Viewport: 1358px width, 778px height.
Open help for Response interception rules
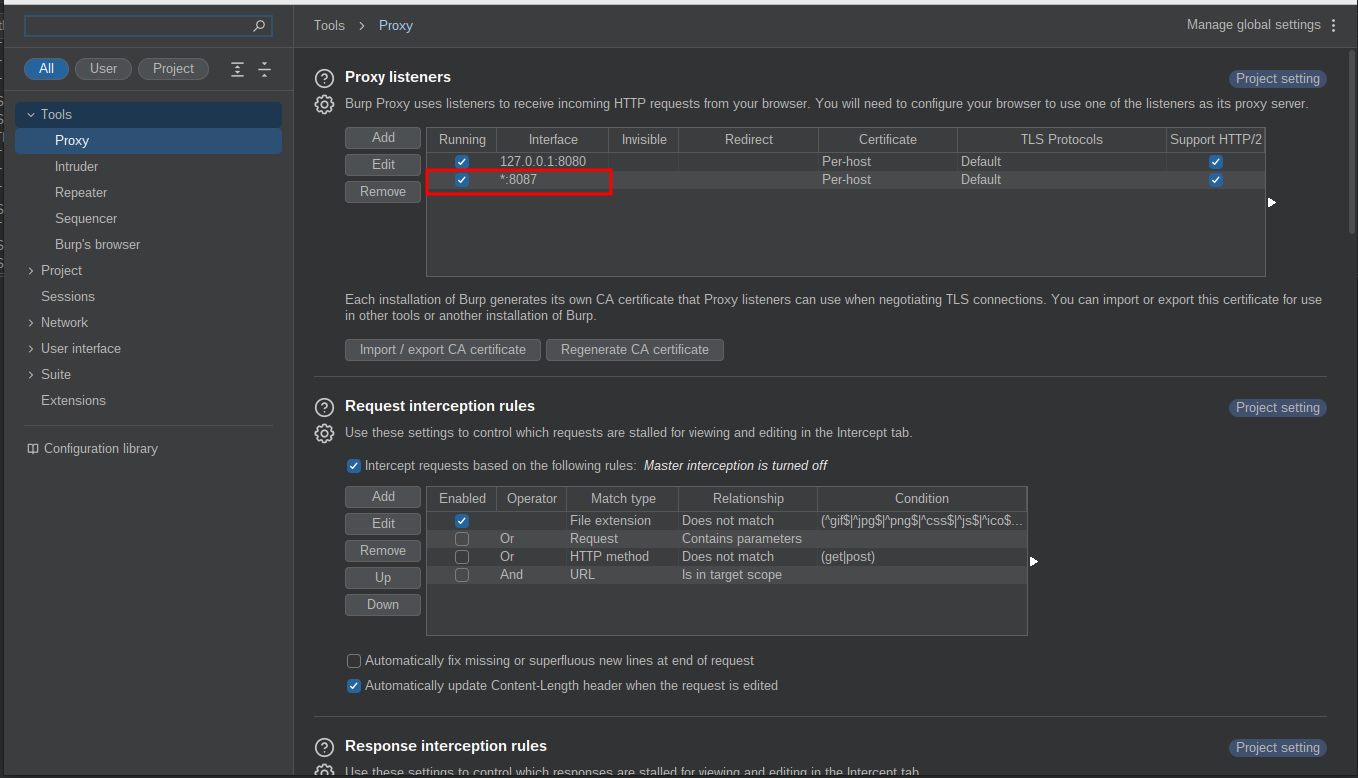(x=324, y=747)
